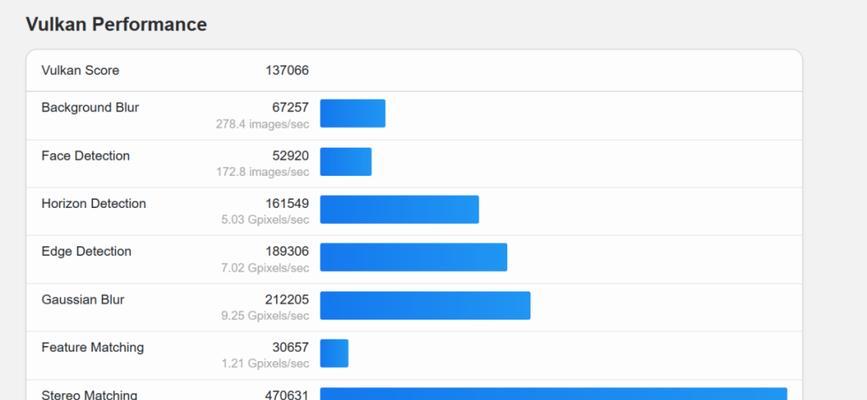Click the Edge Detection score bar
The width and height of the screenshot is (867, 400).
point(414,257)
